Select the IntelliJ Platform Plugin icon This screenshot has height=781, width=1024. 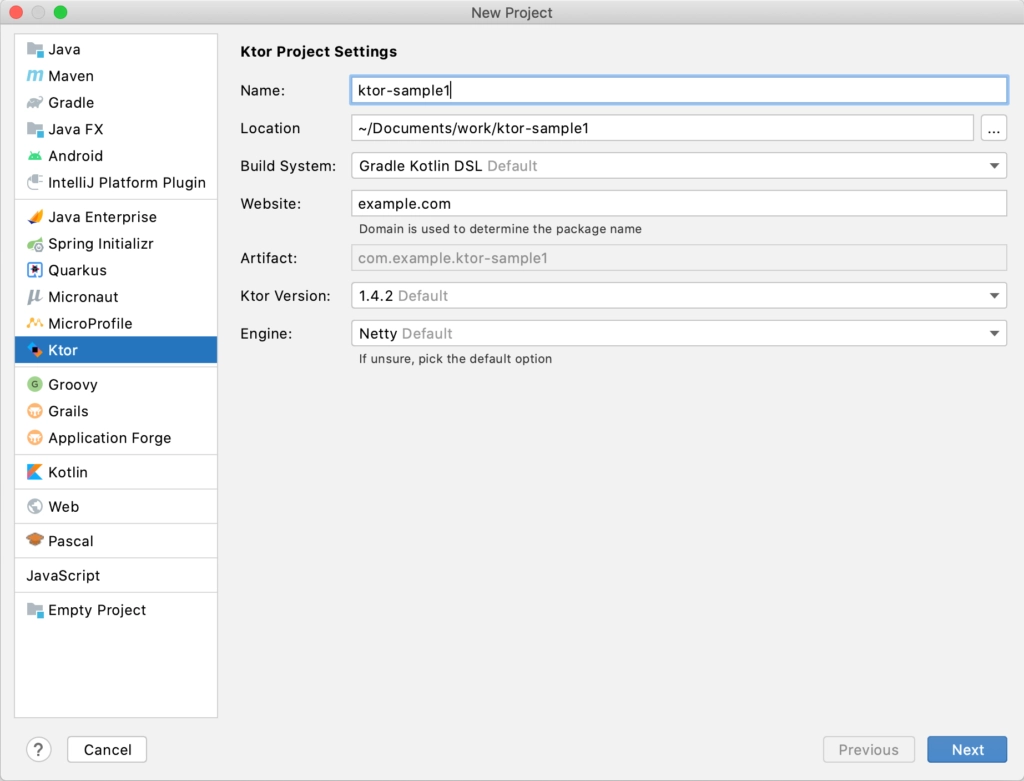35,182
